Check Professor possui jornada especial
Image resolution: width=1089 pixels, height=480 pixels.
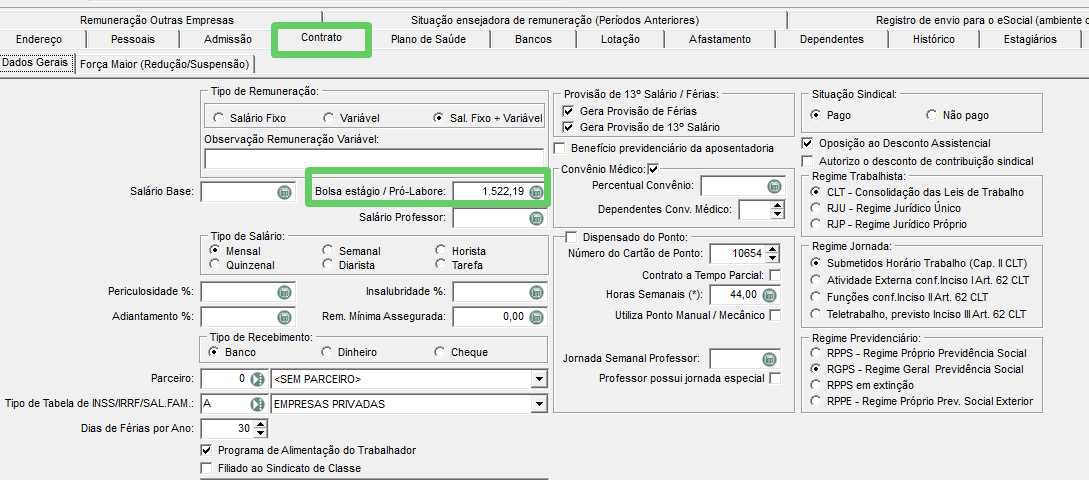[775, 379]
